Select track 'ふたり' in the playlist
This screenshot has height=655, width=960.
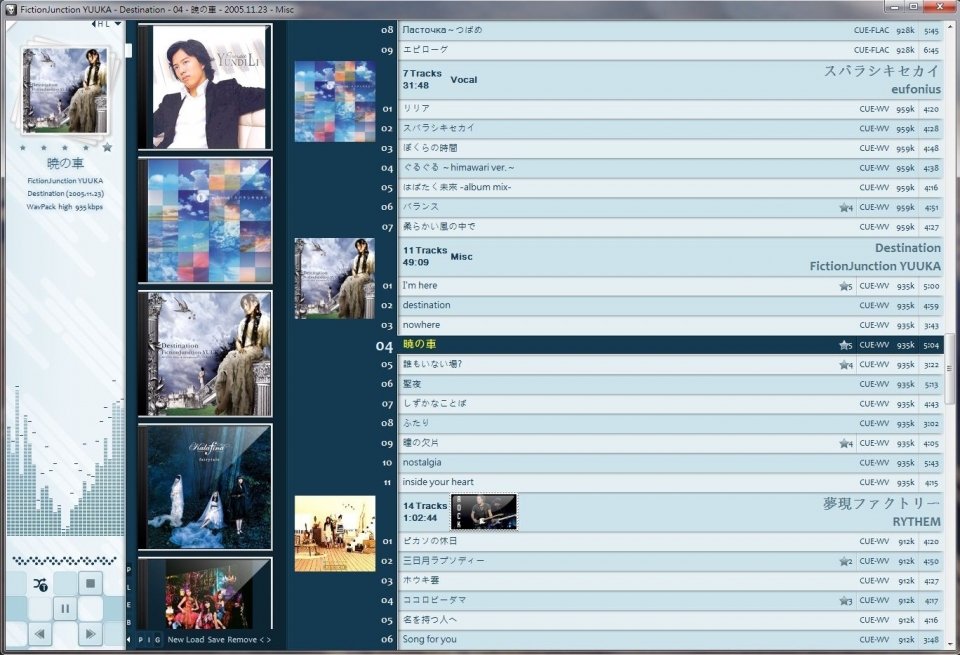(x=670, y=424)
